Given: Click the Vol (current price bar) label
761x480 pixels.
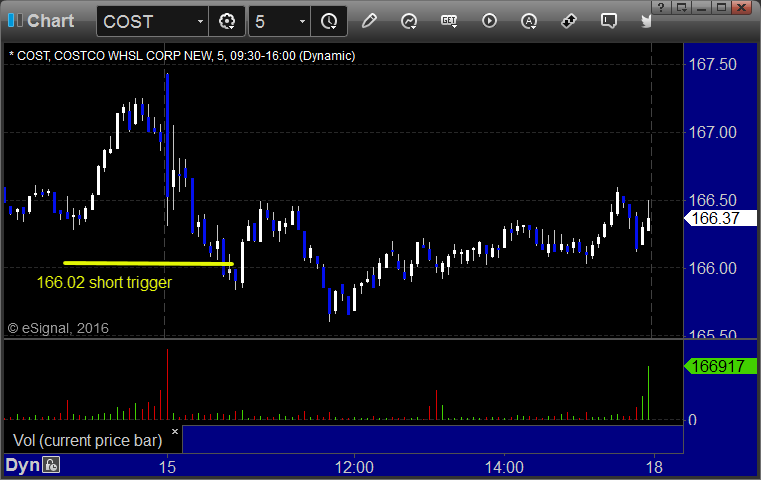Looking at the screenshot, I should pyautogui.click(x=88, y=440).
